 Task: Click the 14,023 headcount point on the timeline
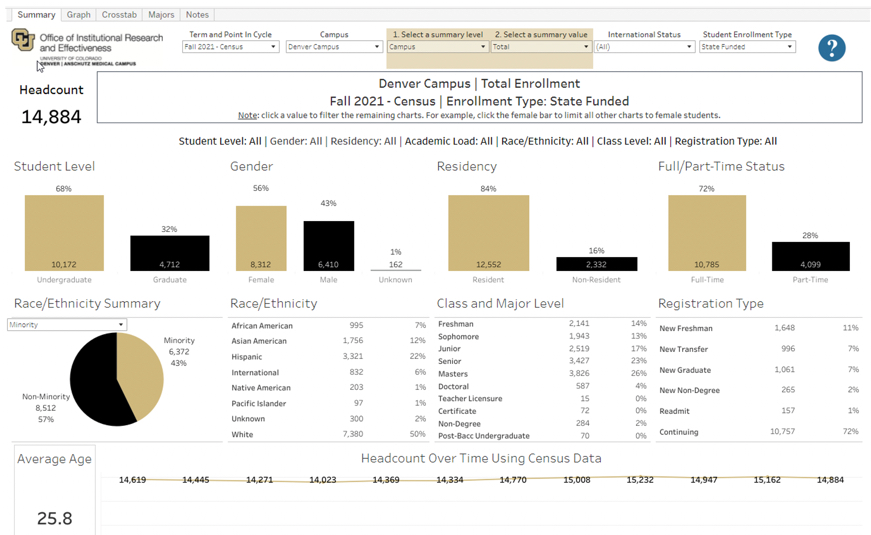click(323, 479)
